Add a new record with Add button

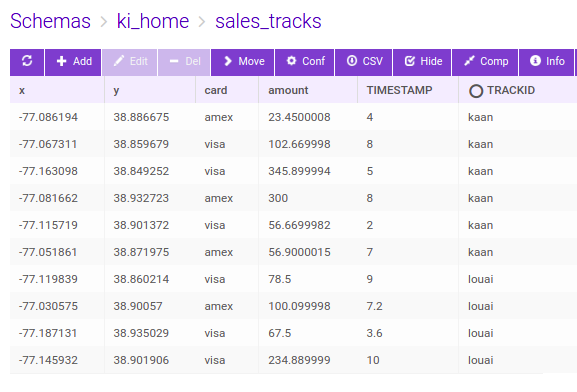coord(73,62)
